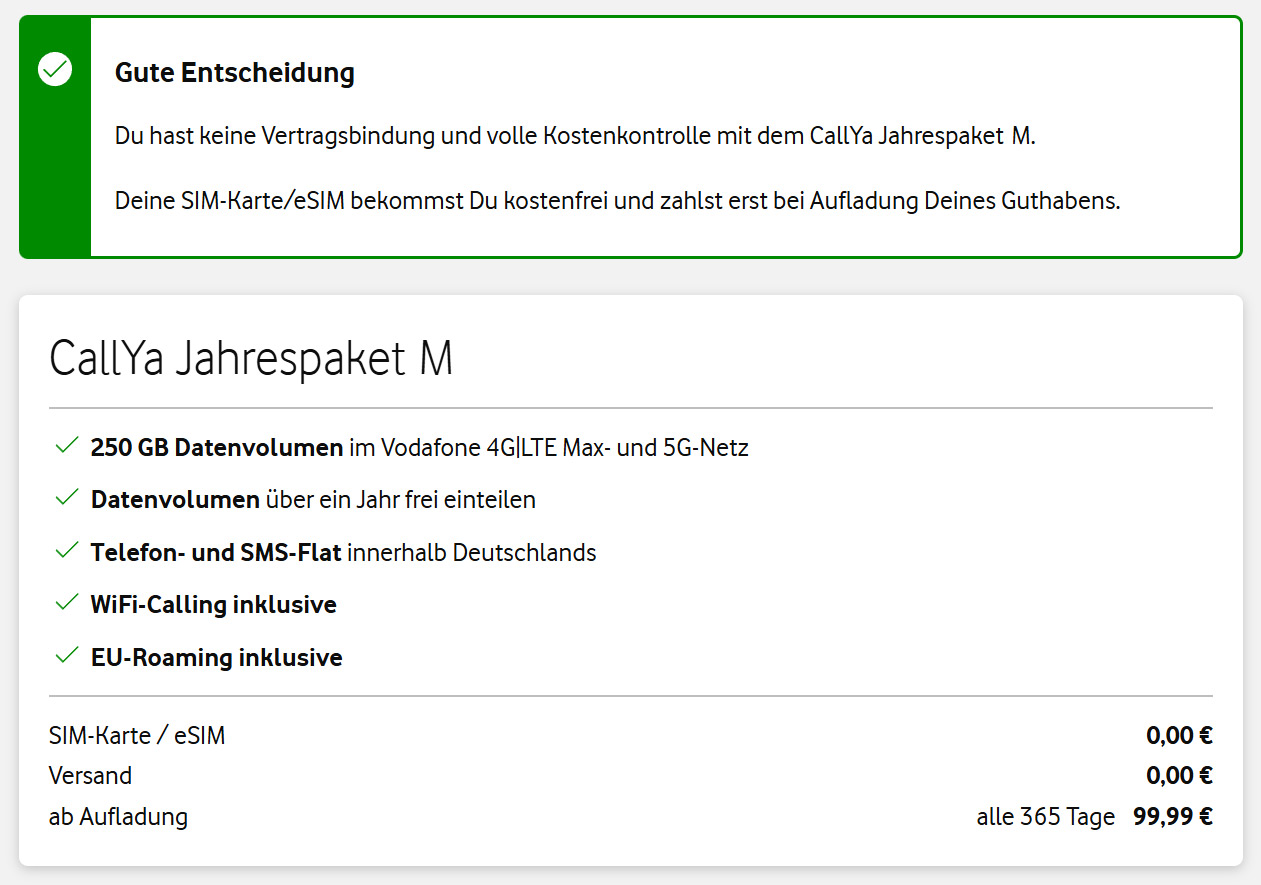Select the '250 GB Datenvolumen' bold text
The width and height of the screenshot is (1261, 885).
coord(217,447)
